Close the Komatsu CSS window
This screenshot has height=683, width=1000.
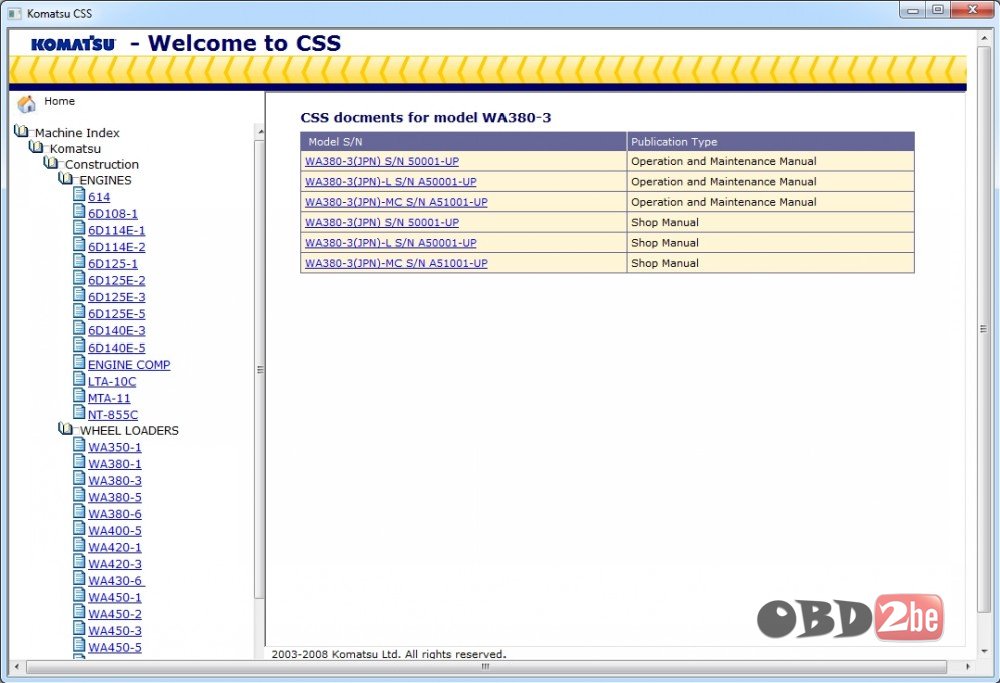(973, 10)
